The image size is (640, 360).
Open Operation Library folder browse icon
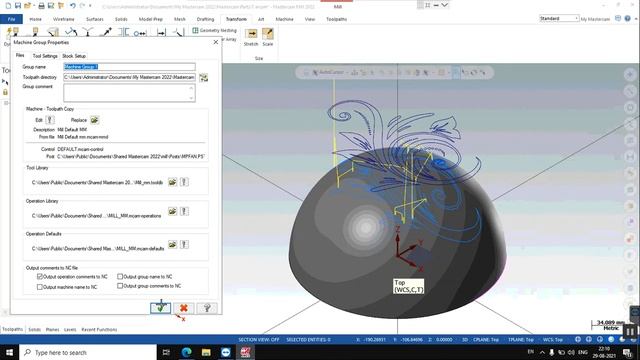tap(172, 211)
